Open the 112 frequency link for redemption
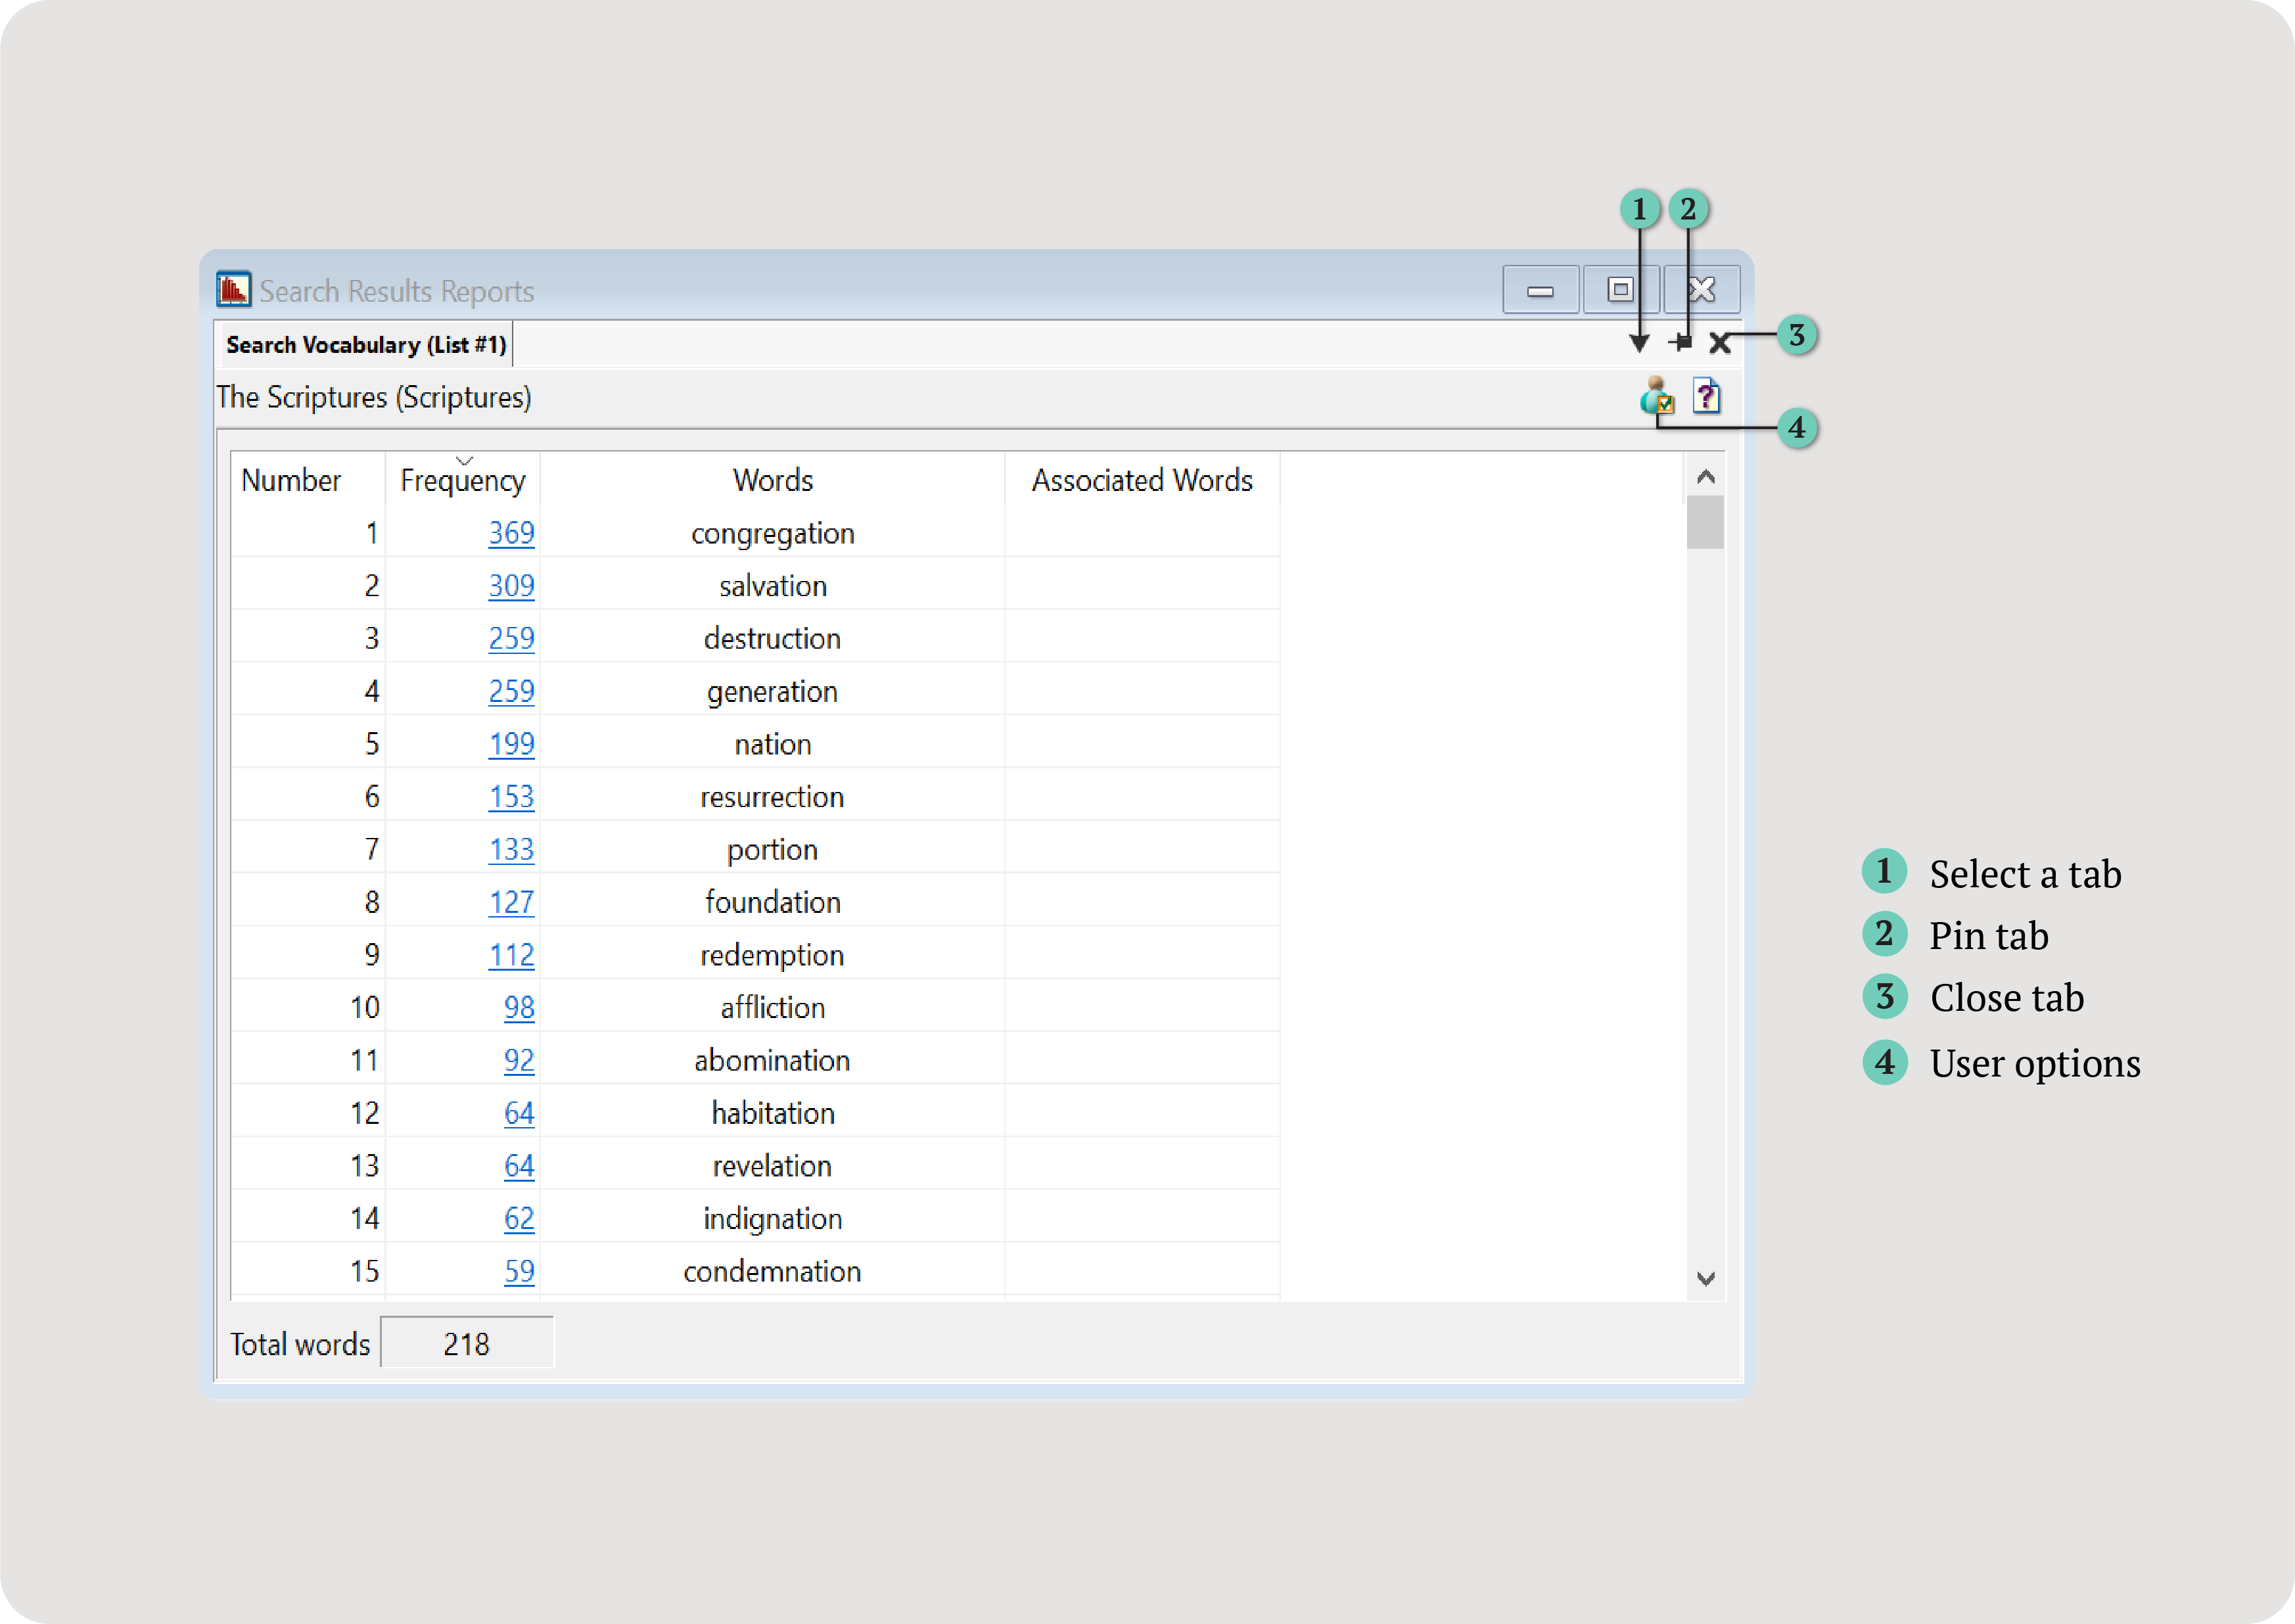This screenshot has width=2295, height=1624. (511, 955)
